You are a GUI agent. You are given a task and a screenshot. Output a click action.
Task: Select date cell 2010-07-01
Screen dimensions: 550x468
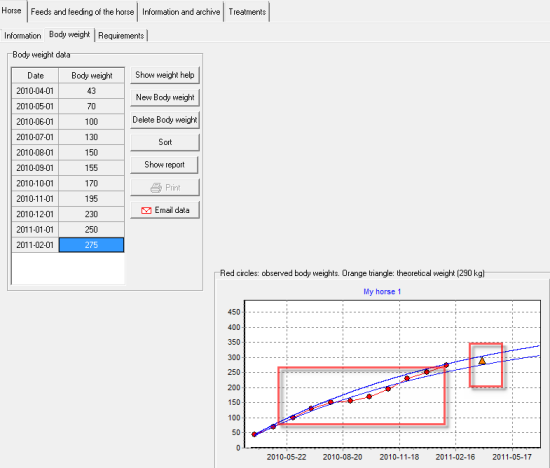click(x=35, y=137)
